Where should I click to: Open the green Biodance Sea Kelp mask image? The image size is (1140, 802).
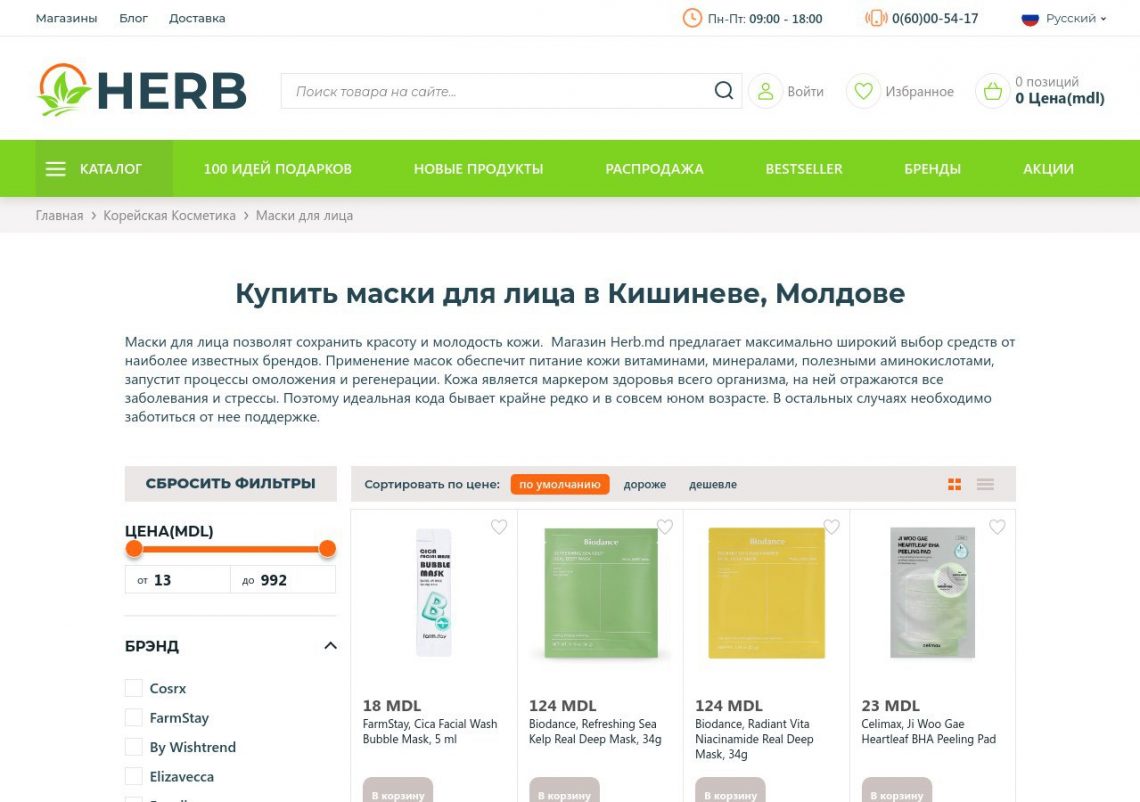(601, 593)
